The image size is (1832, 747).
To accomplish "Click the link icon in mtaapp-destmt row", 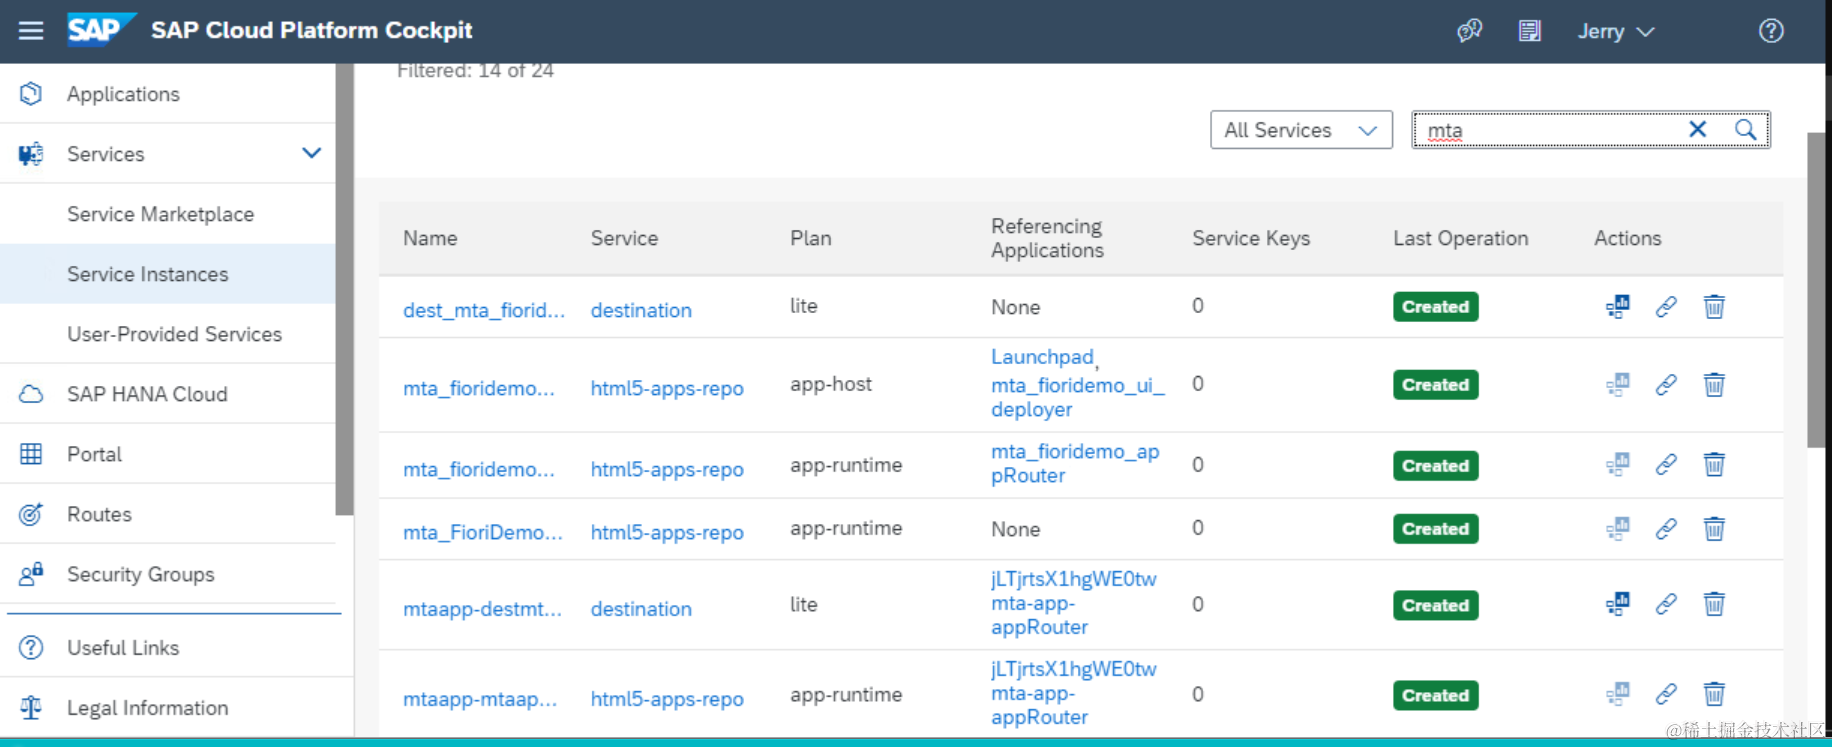I will click(1666, 604).
